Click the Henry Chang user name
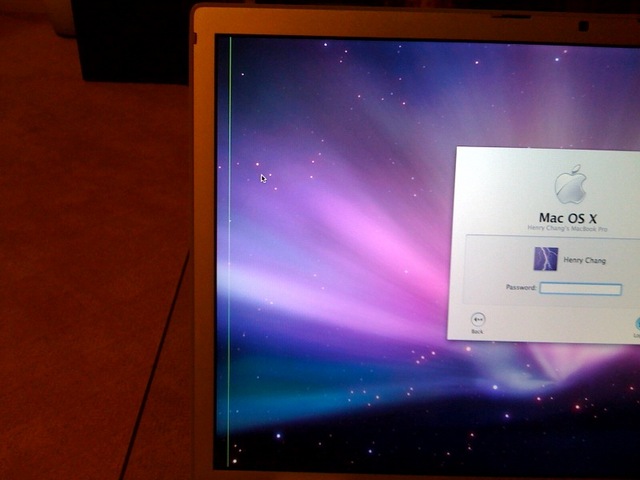Screen dimensions: 640x480 tap(584, 260)
